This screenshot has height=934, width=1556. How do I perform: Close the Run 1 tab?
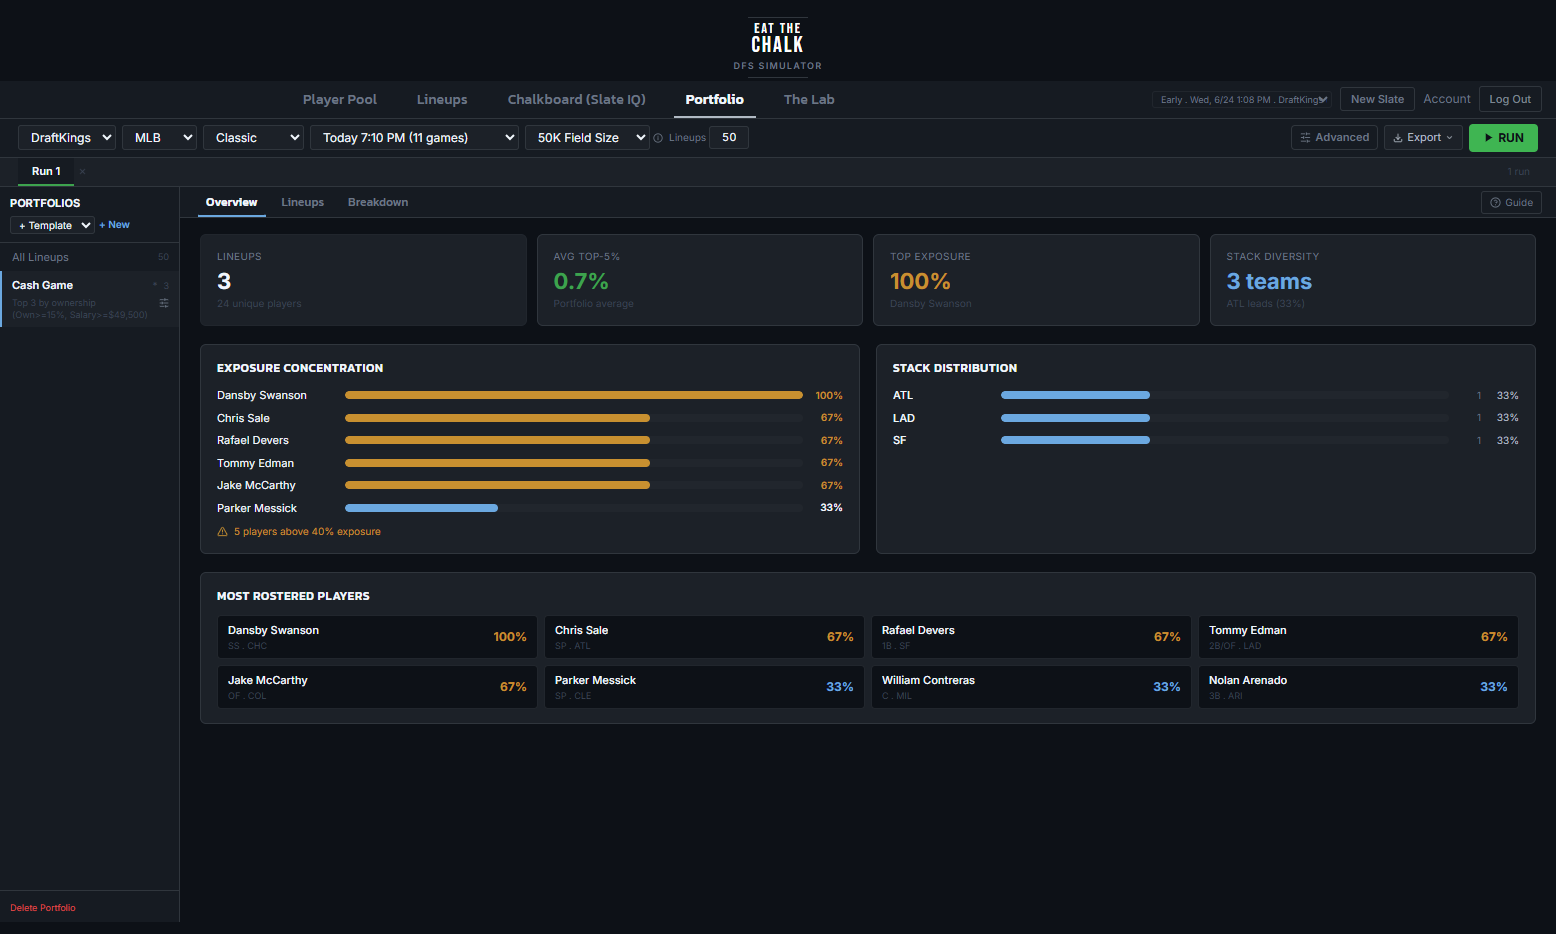tap(82, 172)
